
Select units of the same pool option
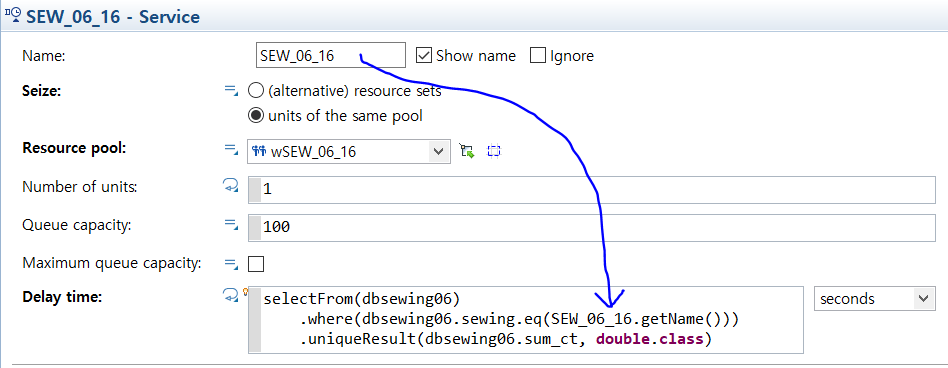[256, 115]
